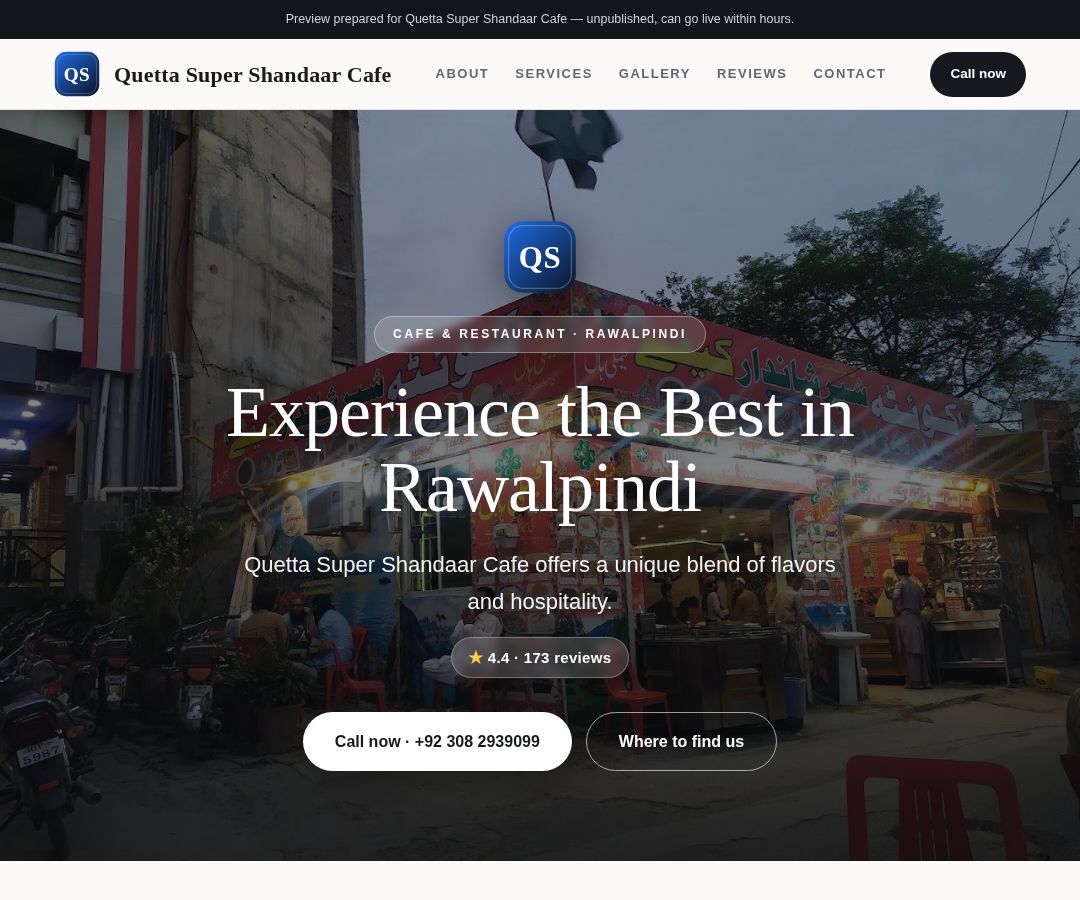The height and width of the screenshot is (900, 1080).
Task: Click the QS logo icon in header
Action: [76, 74]
